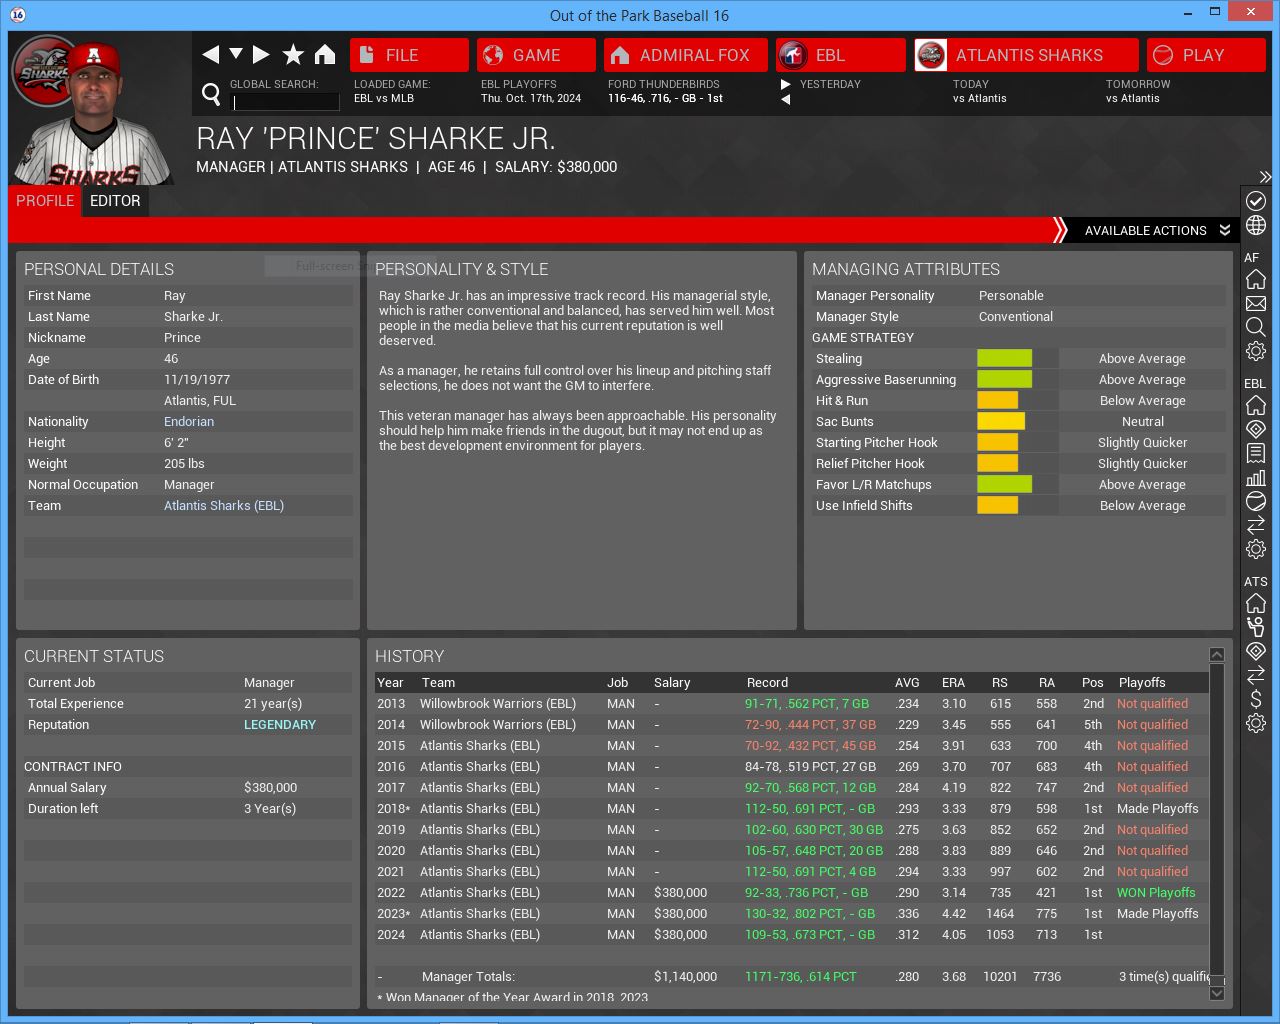Open the ATS transactions arrows icon
The width and height of the screenshot is (1280, 1024).
click(x=1256, y=675)
